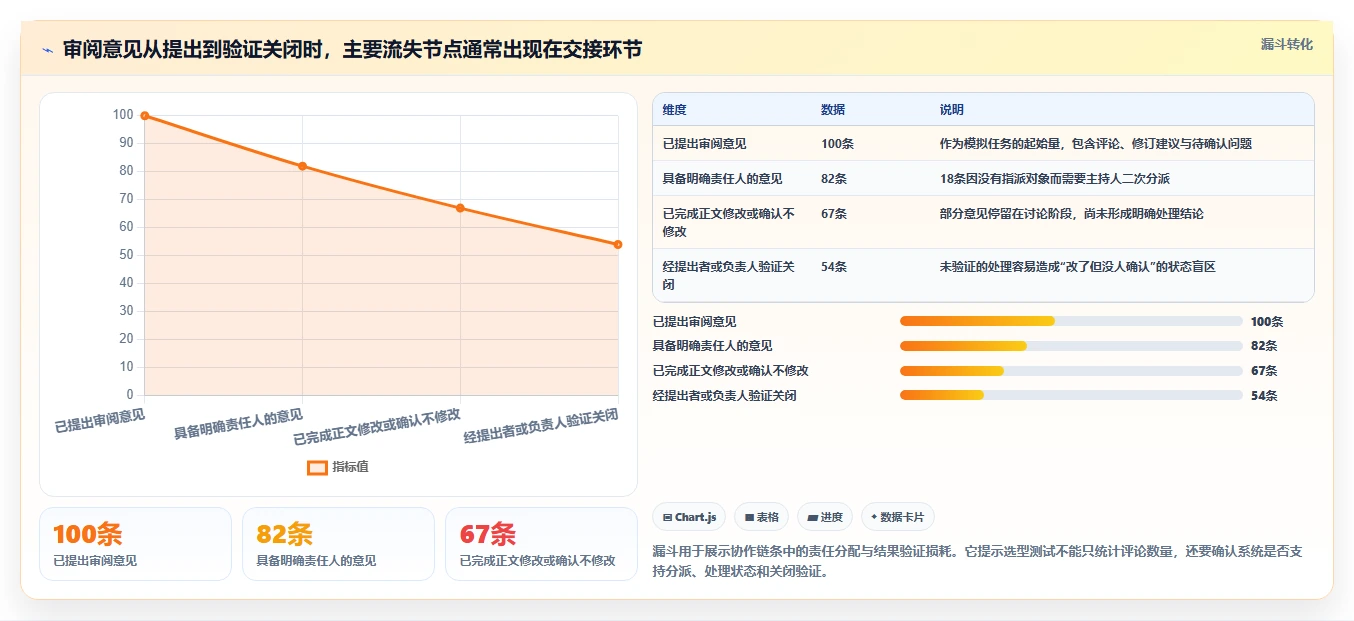
Task: Click the chart data point at 82
Action: (x=302, y=166)
